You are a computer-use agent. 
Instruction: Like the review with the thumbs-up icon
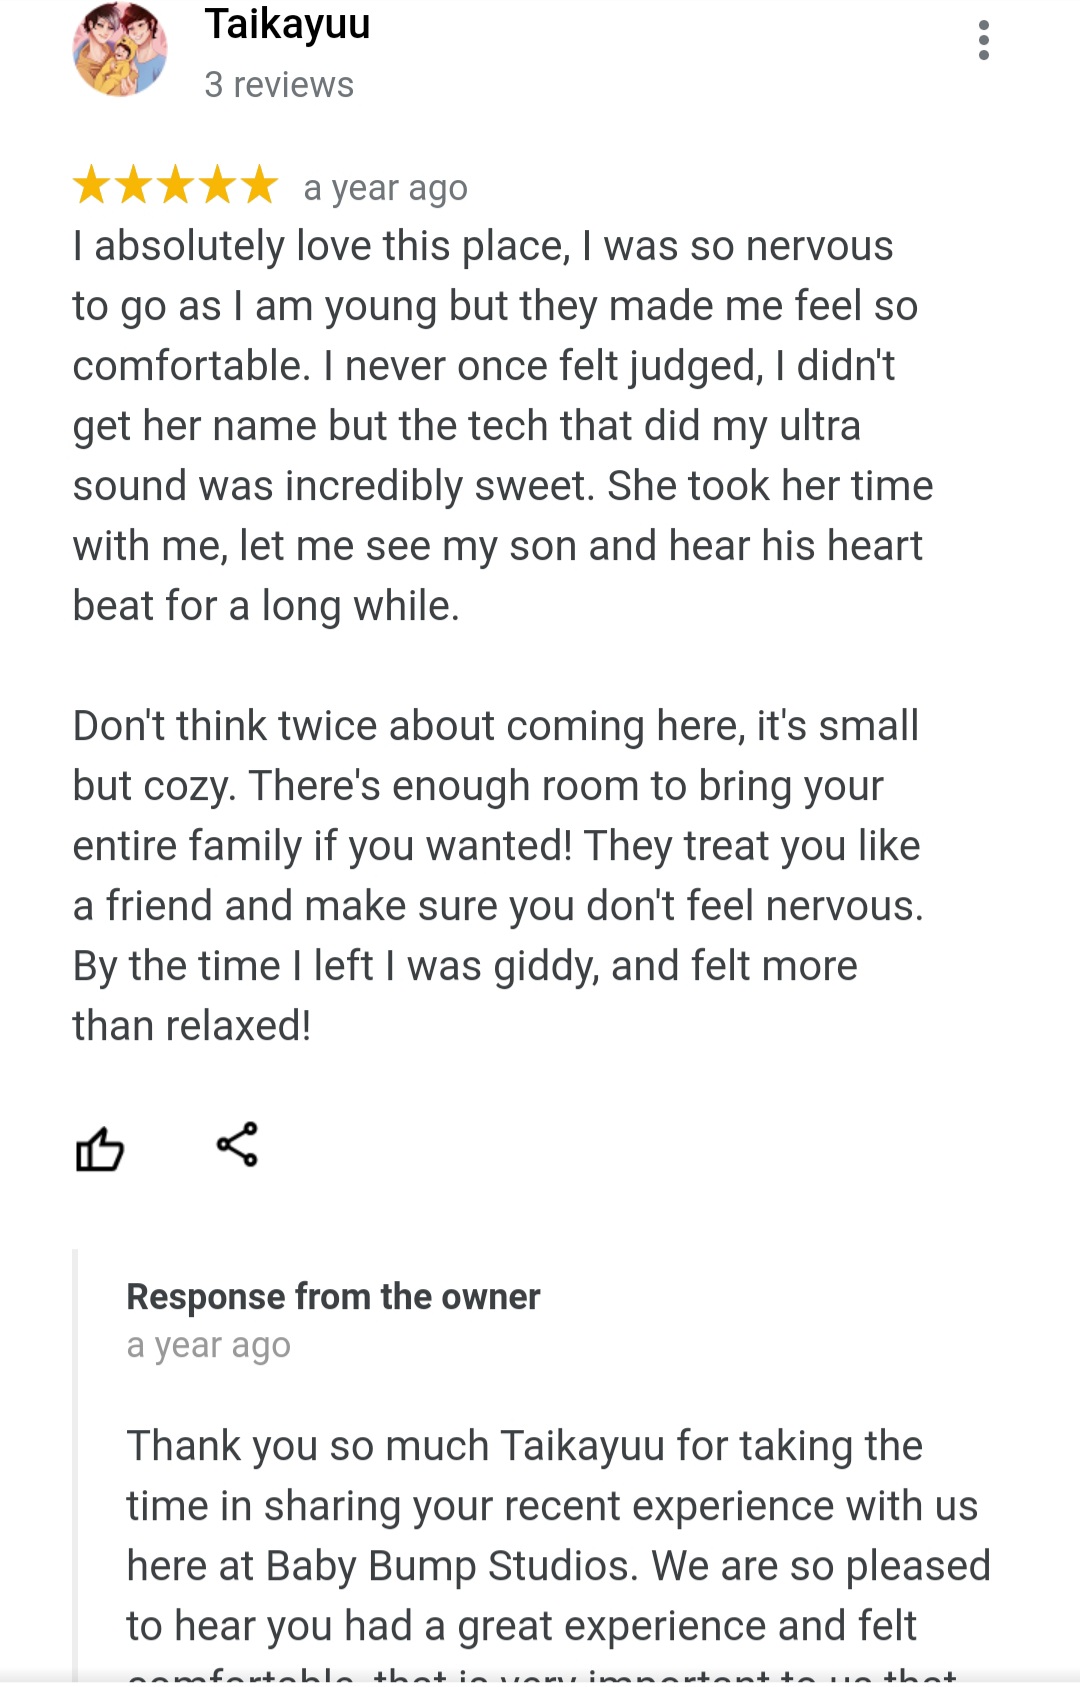(x=100, y=1148)
